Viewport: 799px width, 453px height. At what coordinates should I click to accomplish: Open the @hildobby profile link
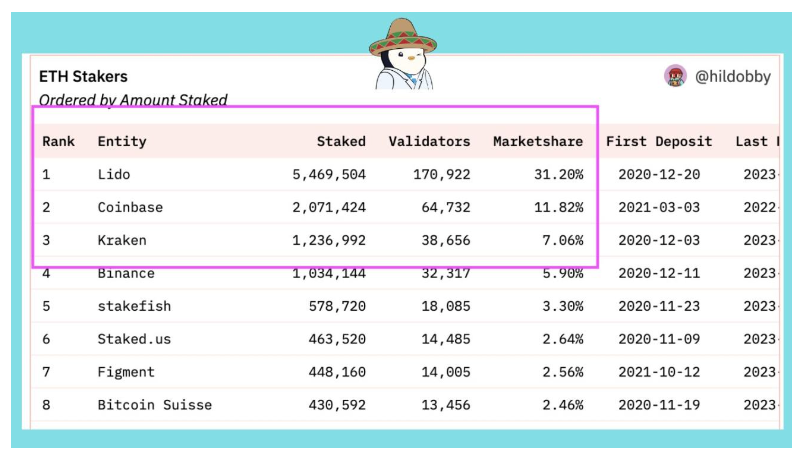pos(733,76)
